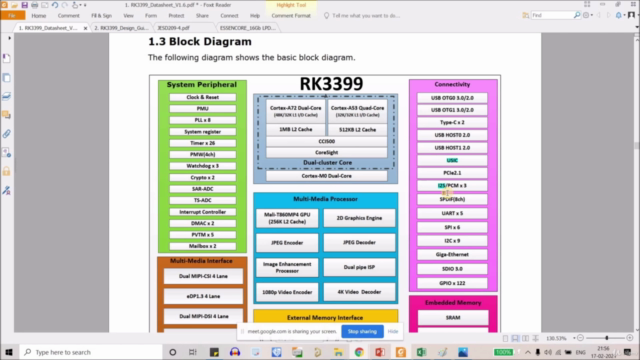Screen dimensions: 640x360
Task: Click the highlighted USIC text in diagram
Action: pos(452,160)
